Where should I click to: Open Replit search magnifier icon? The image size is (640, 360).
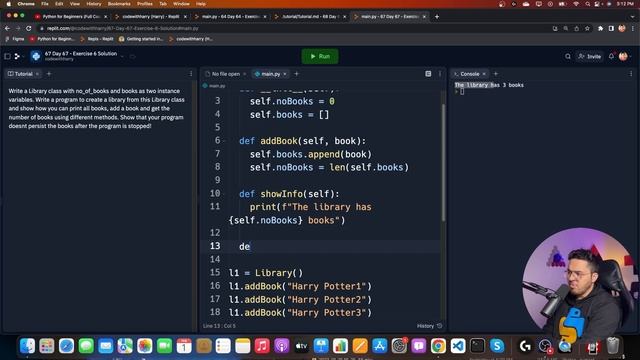568,56
